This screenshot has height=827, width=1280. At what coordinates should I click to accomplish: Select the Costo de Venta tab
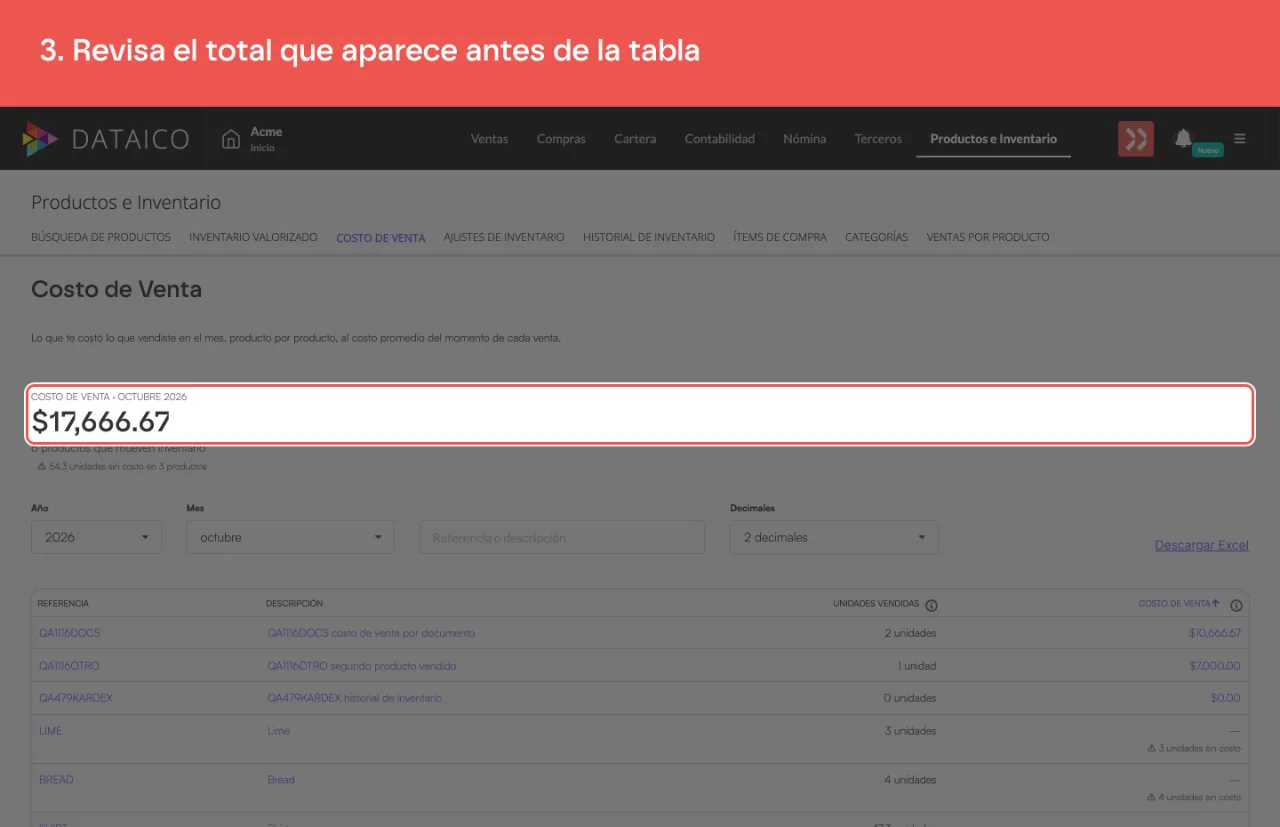pyautogui.click(x=381, y=238)
